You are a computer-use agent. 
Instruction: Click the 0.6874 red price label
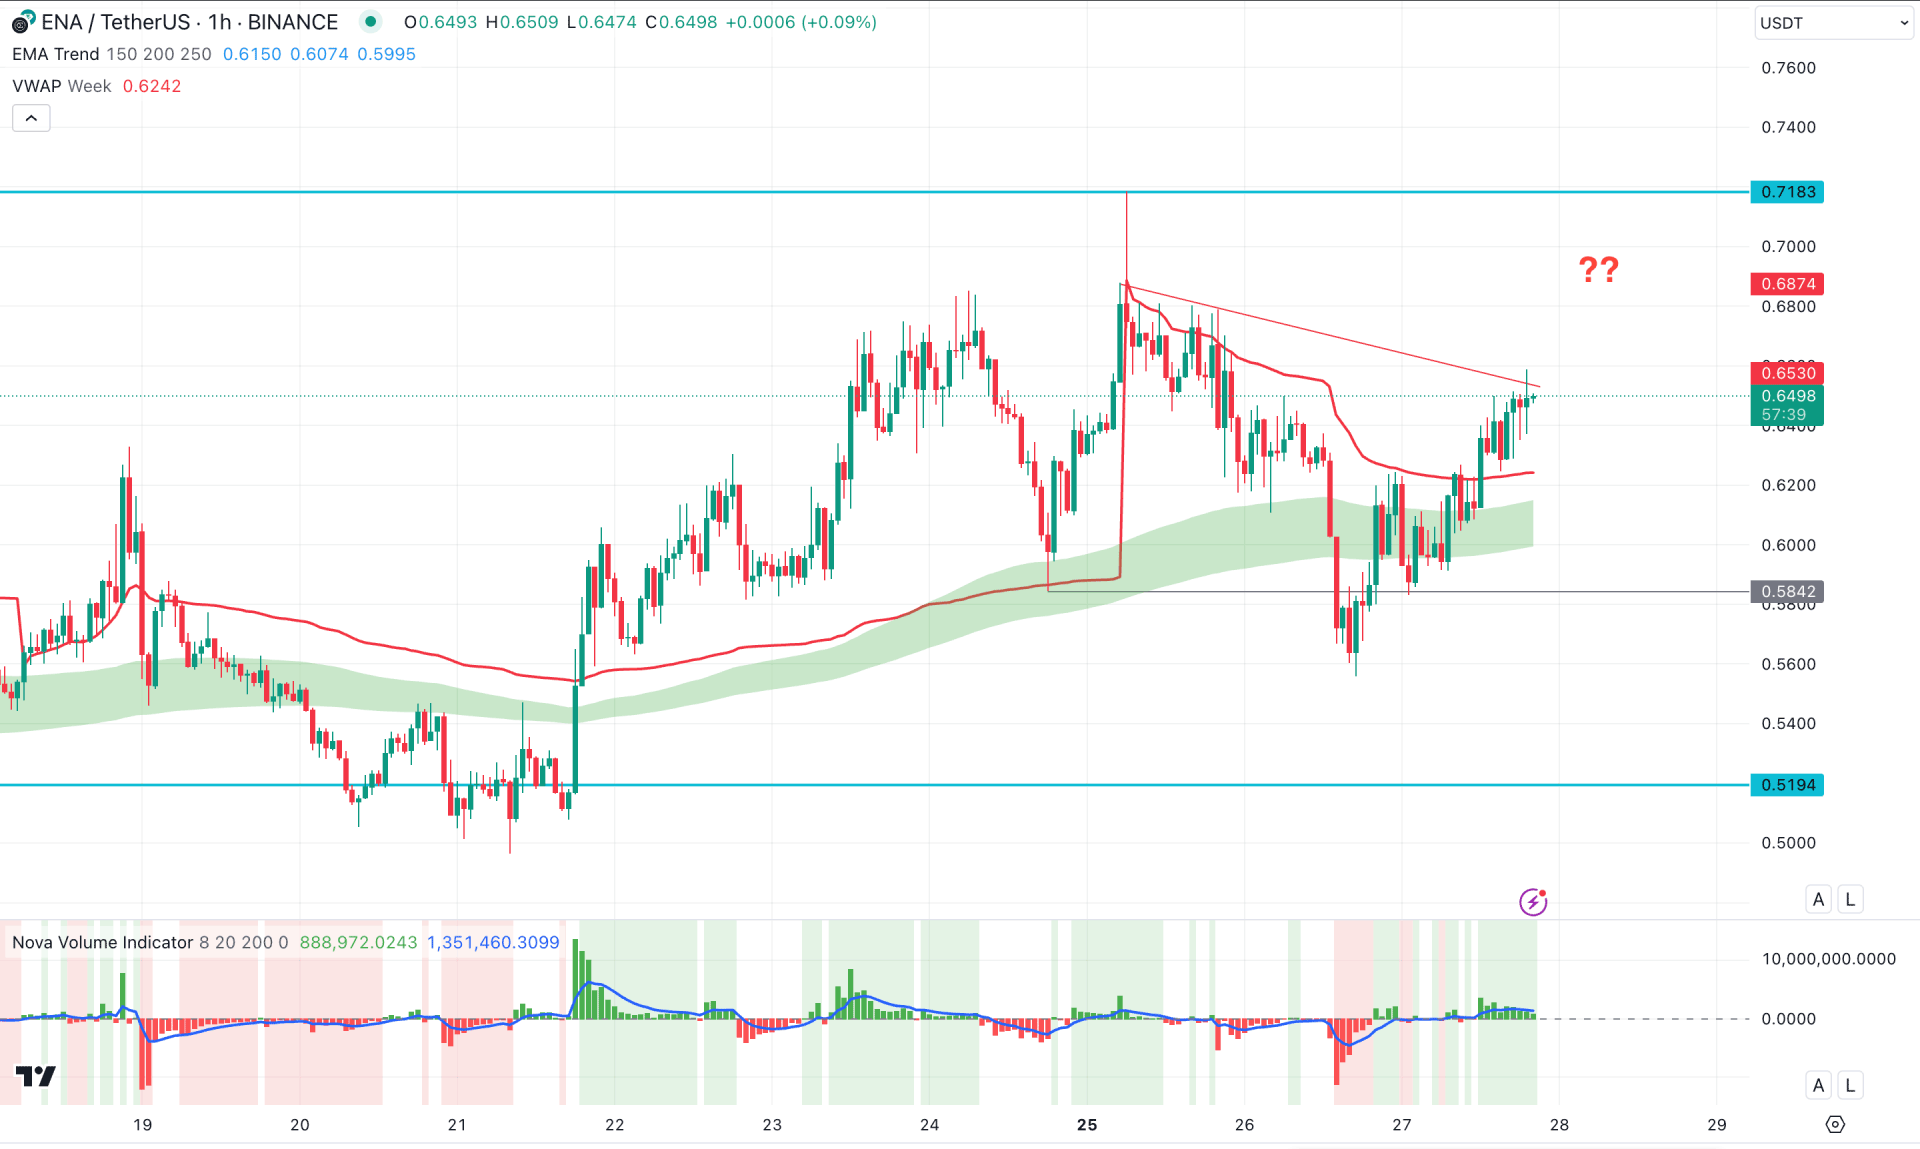coord(1787,284)
